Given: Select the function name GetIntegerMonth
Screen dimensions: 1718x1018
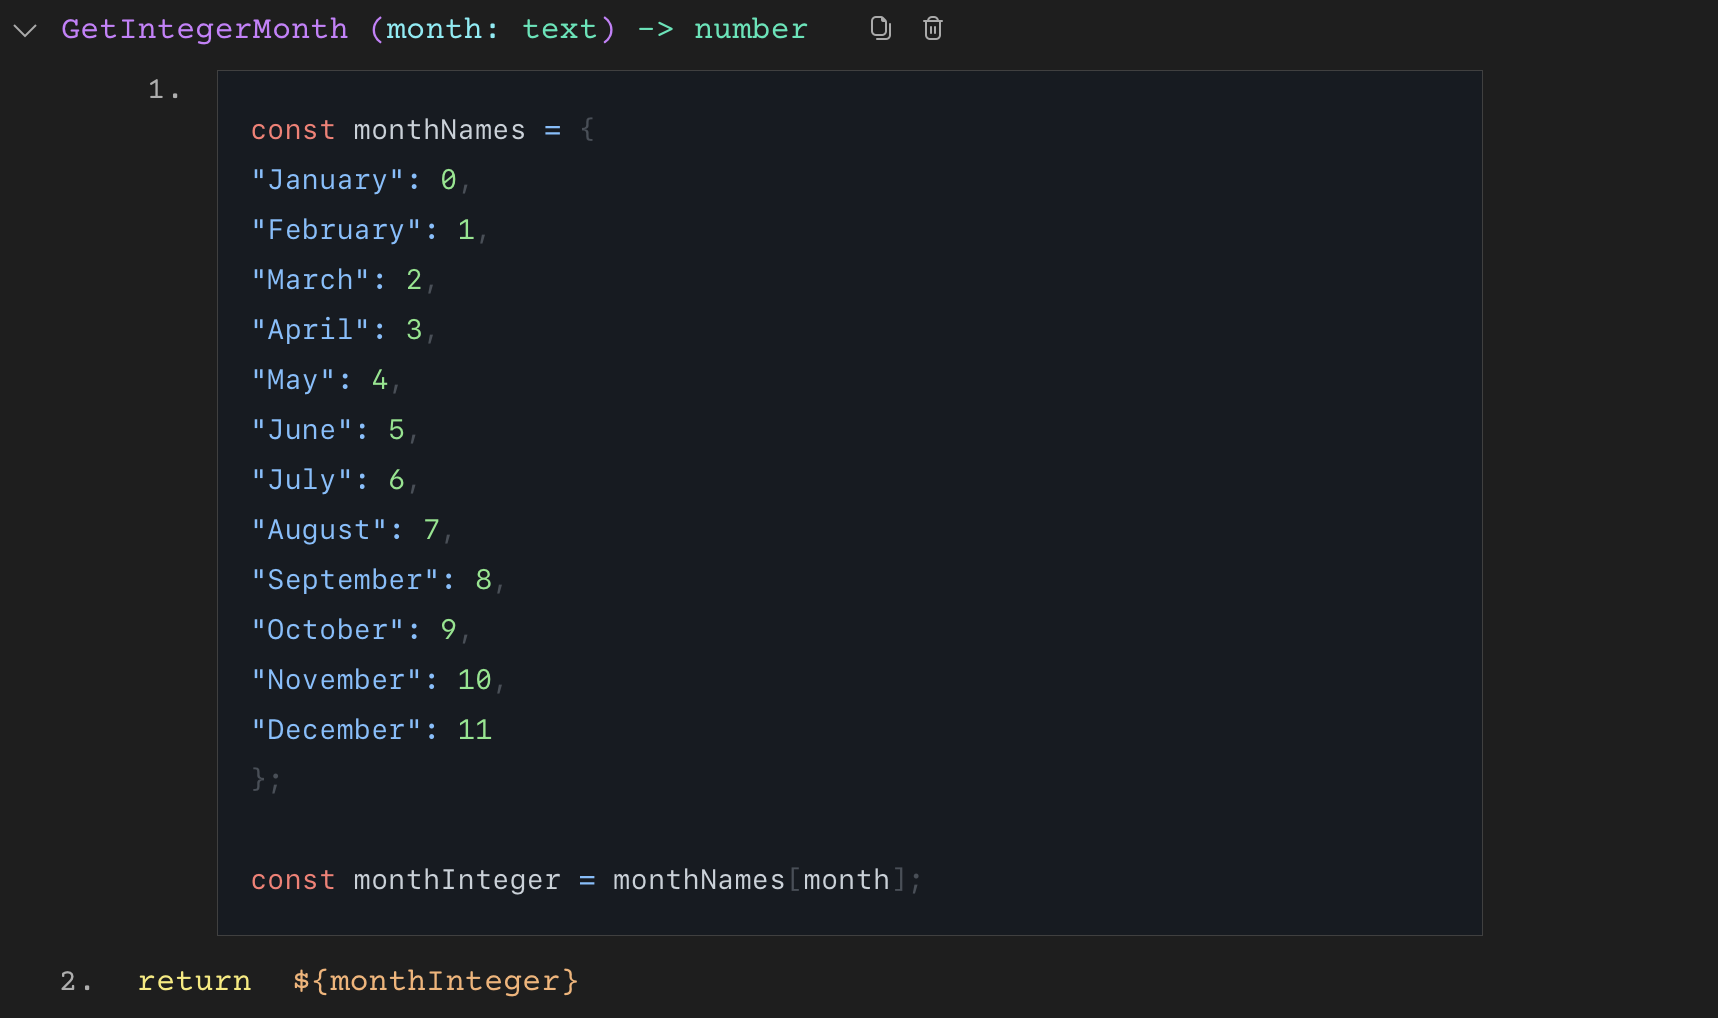Looking at the screenshot, I should (x=204, y=28).
